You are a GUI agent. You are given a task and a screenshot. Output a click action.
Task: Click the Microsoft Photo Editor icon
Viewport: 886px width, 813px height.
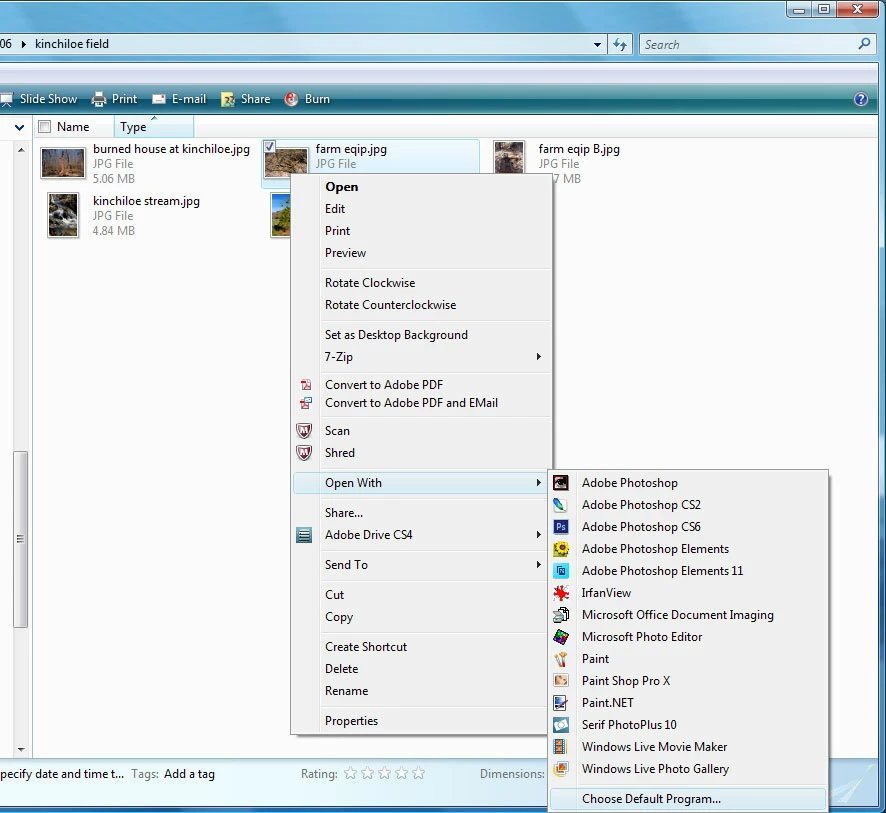click(x=561, y=637)
